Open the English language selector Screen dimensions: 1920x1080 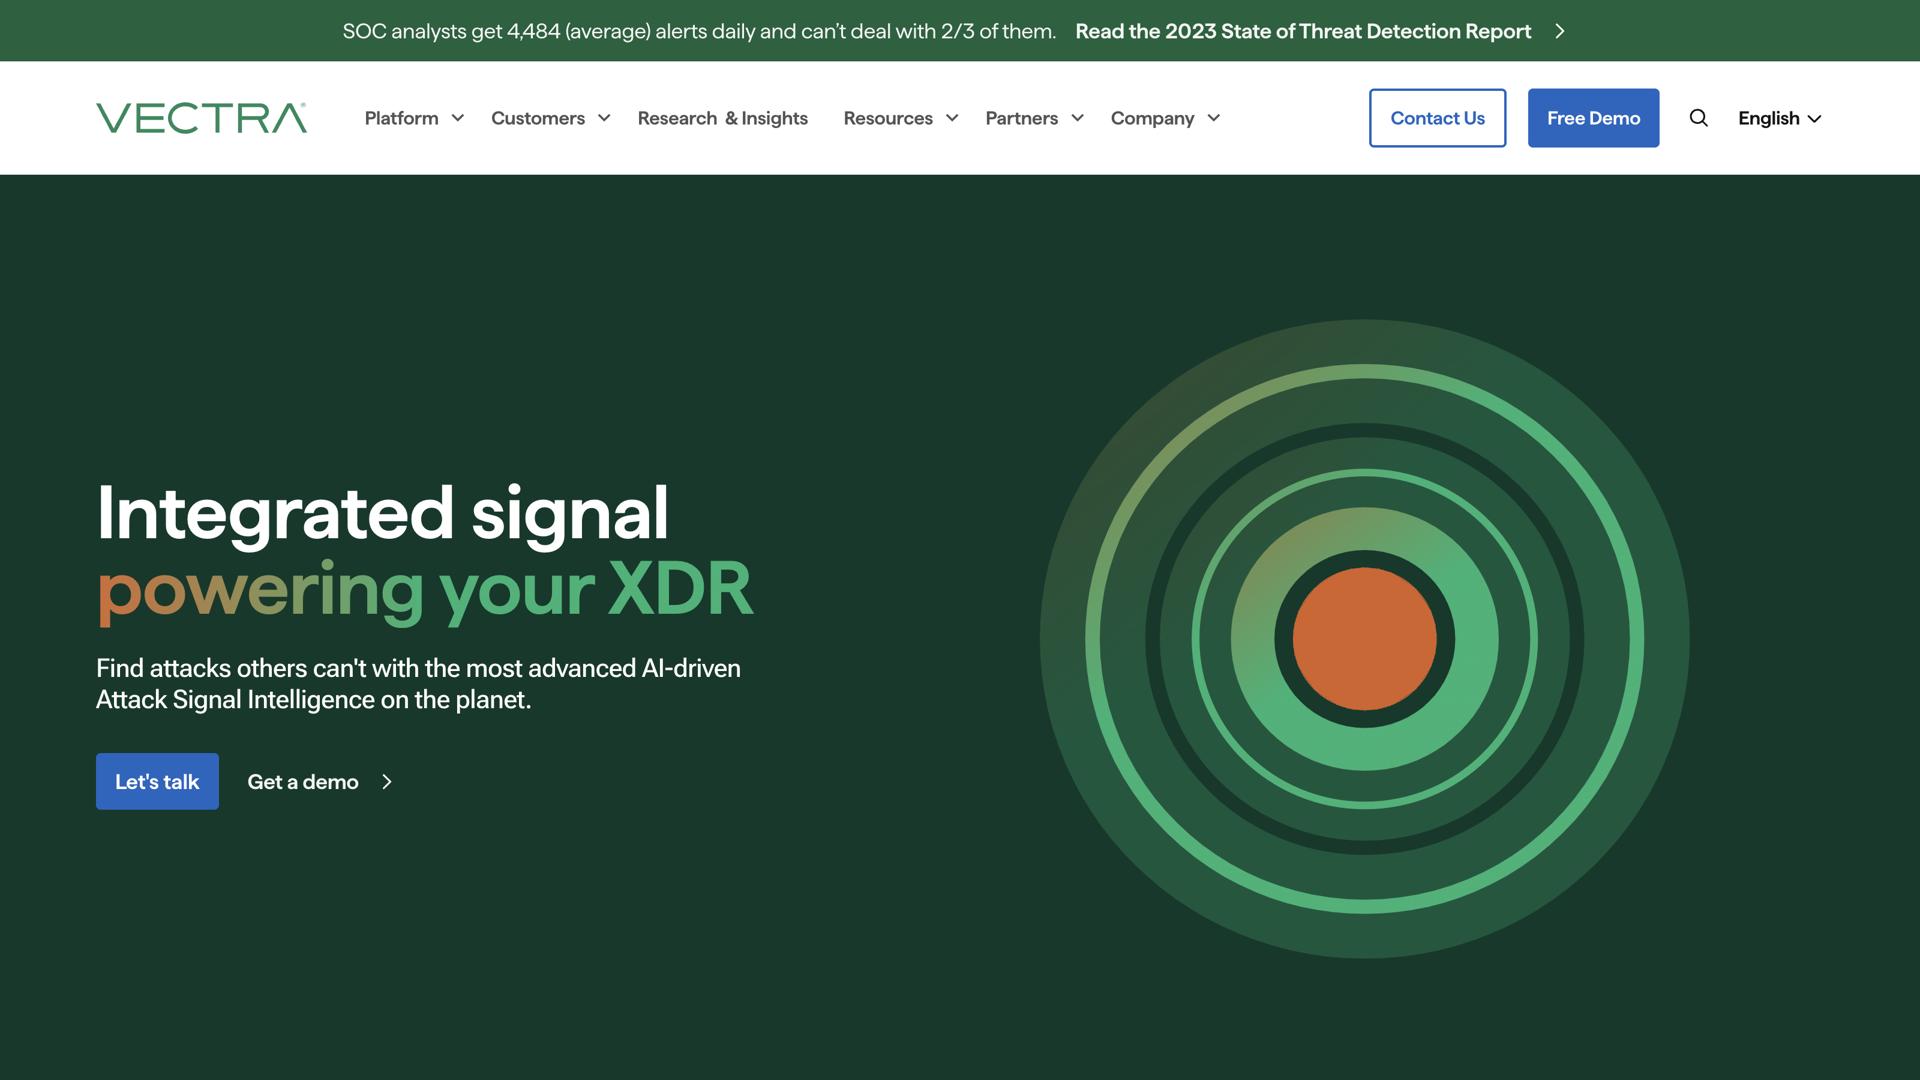pyautogui.click(x=1779, y=118)
